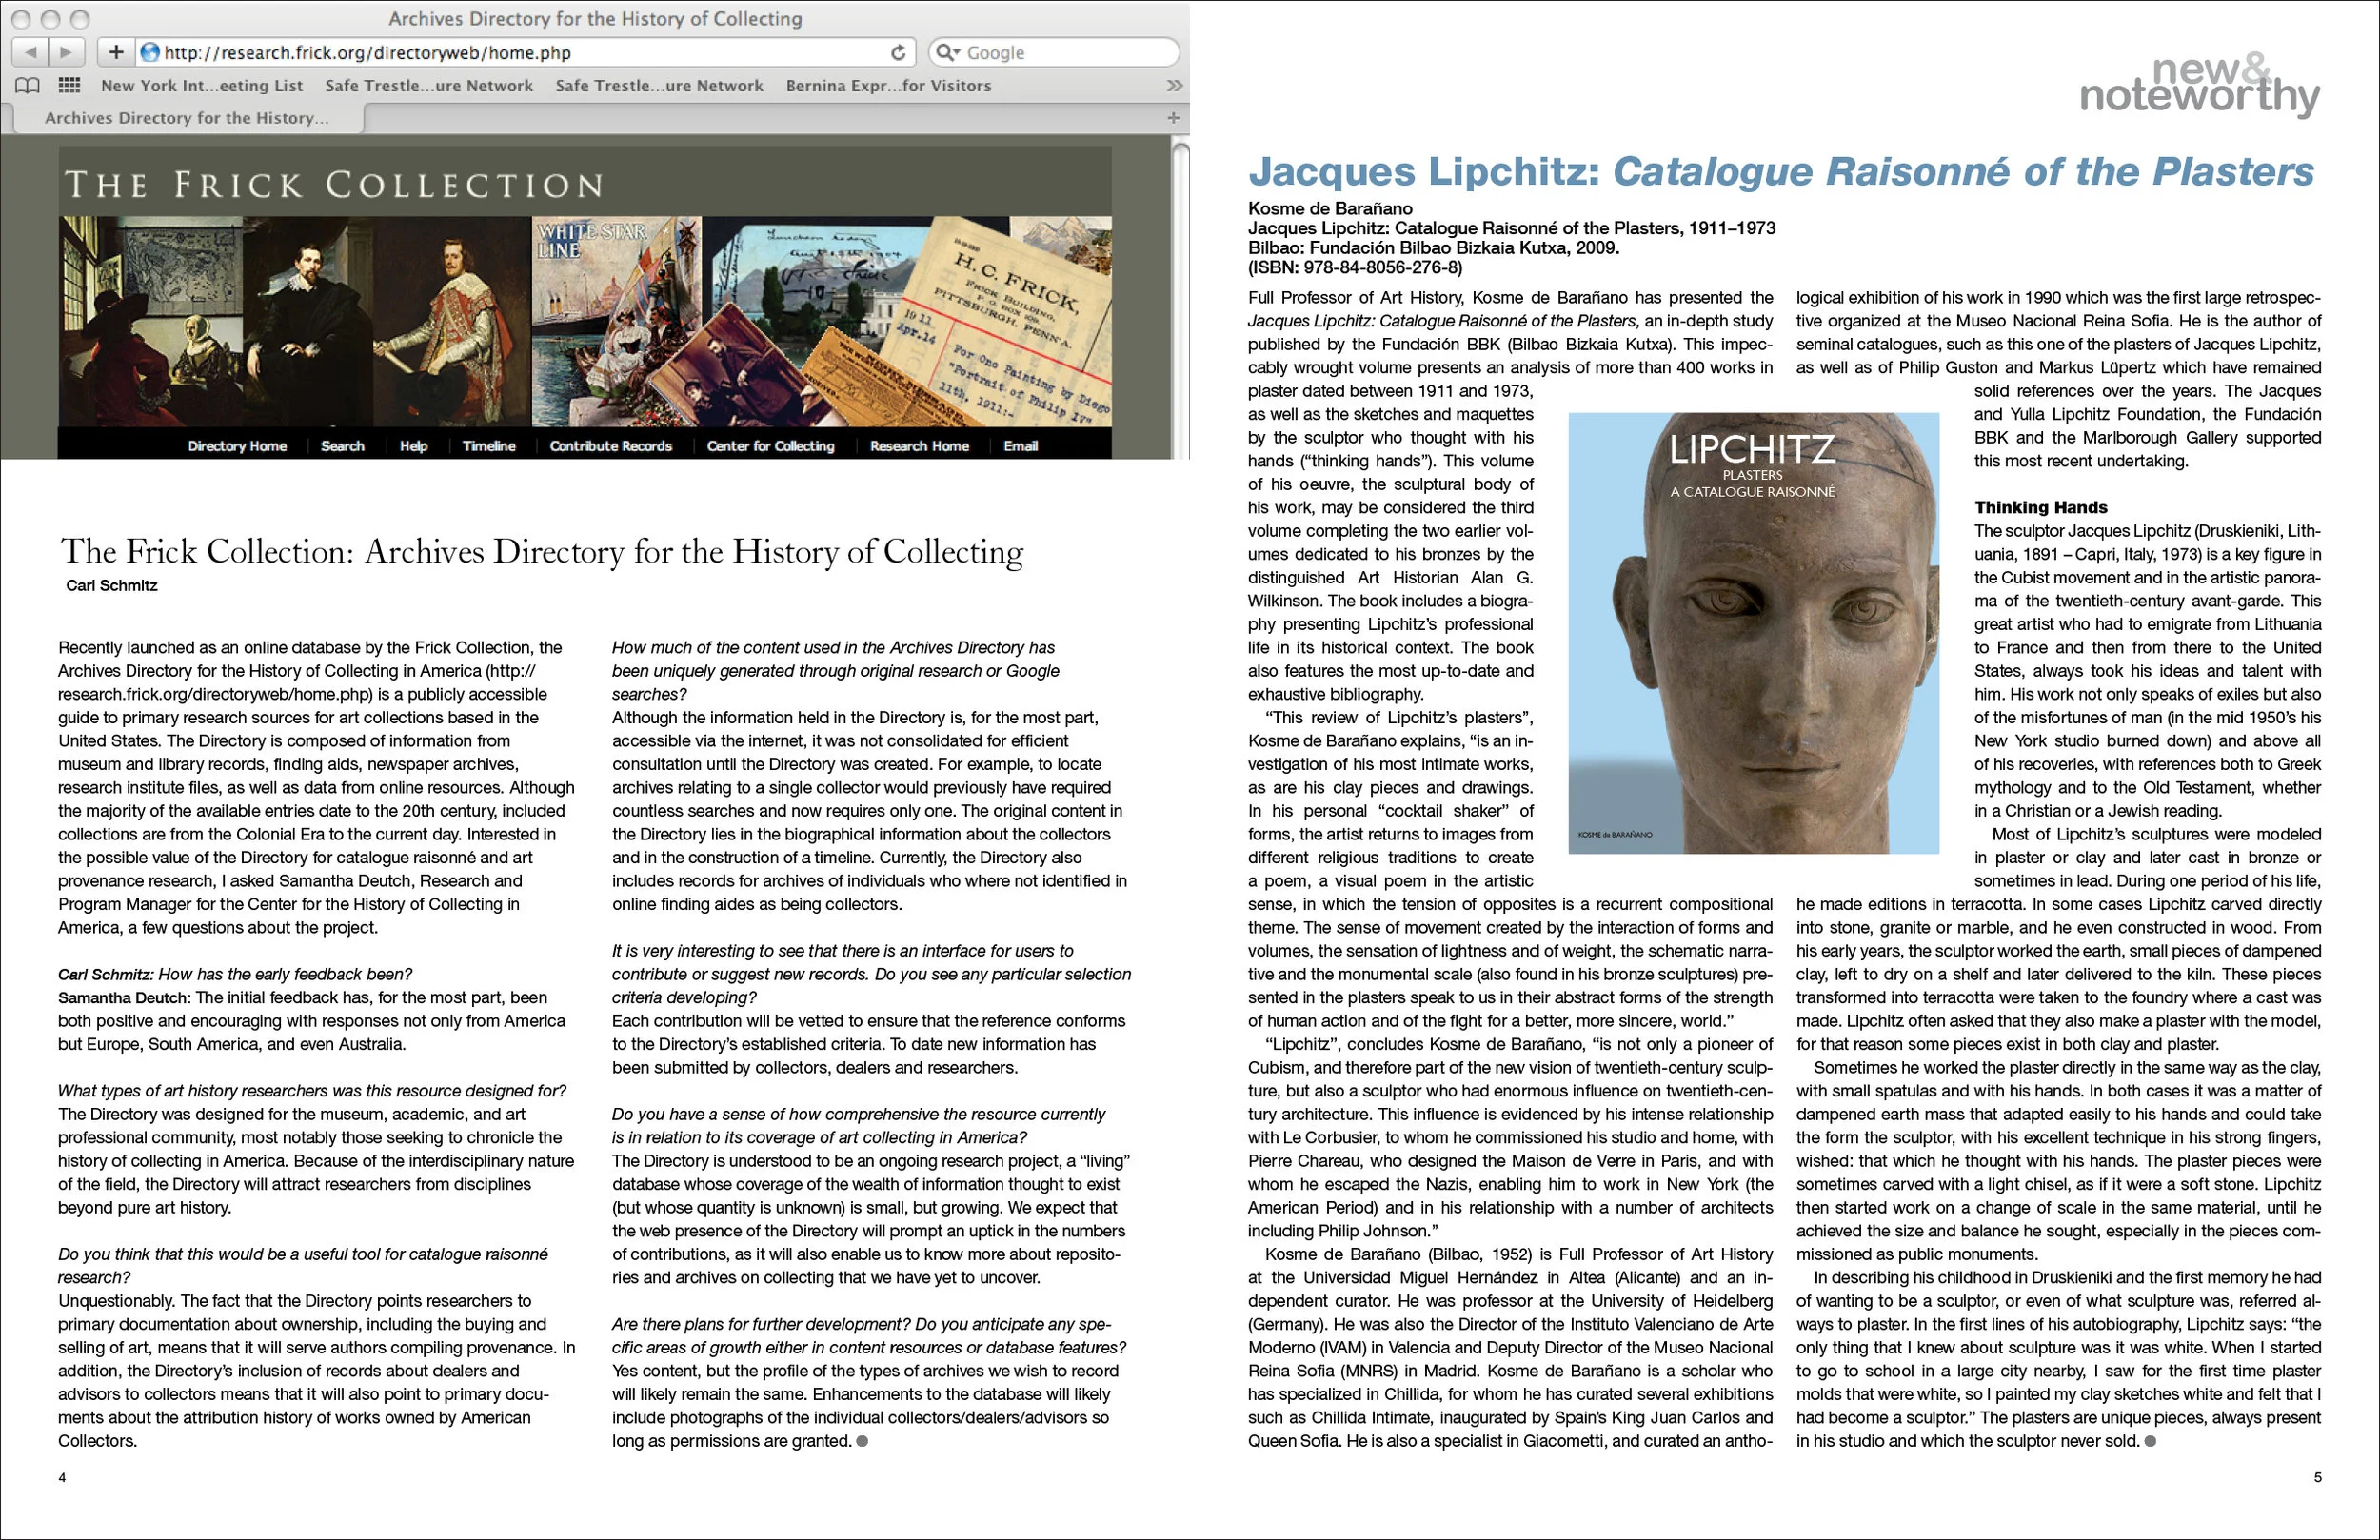Viewport: 2380px width, 1540px height.
Task: Click the Kosme de Barañano byline
Action: 1330,209
